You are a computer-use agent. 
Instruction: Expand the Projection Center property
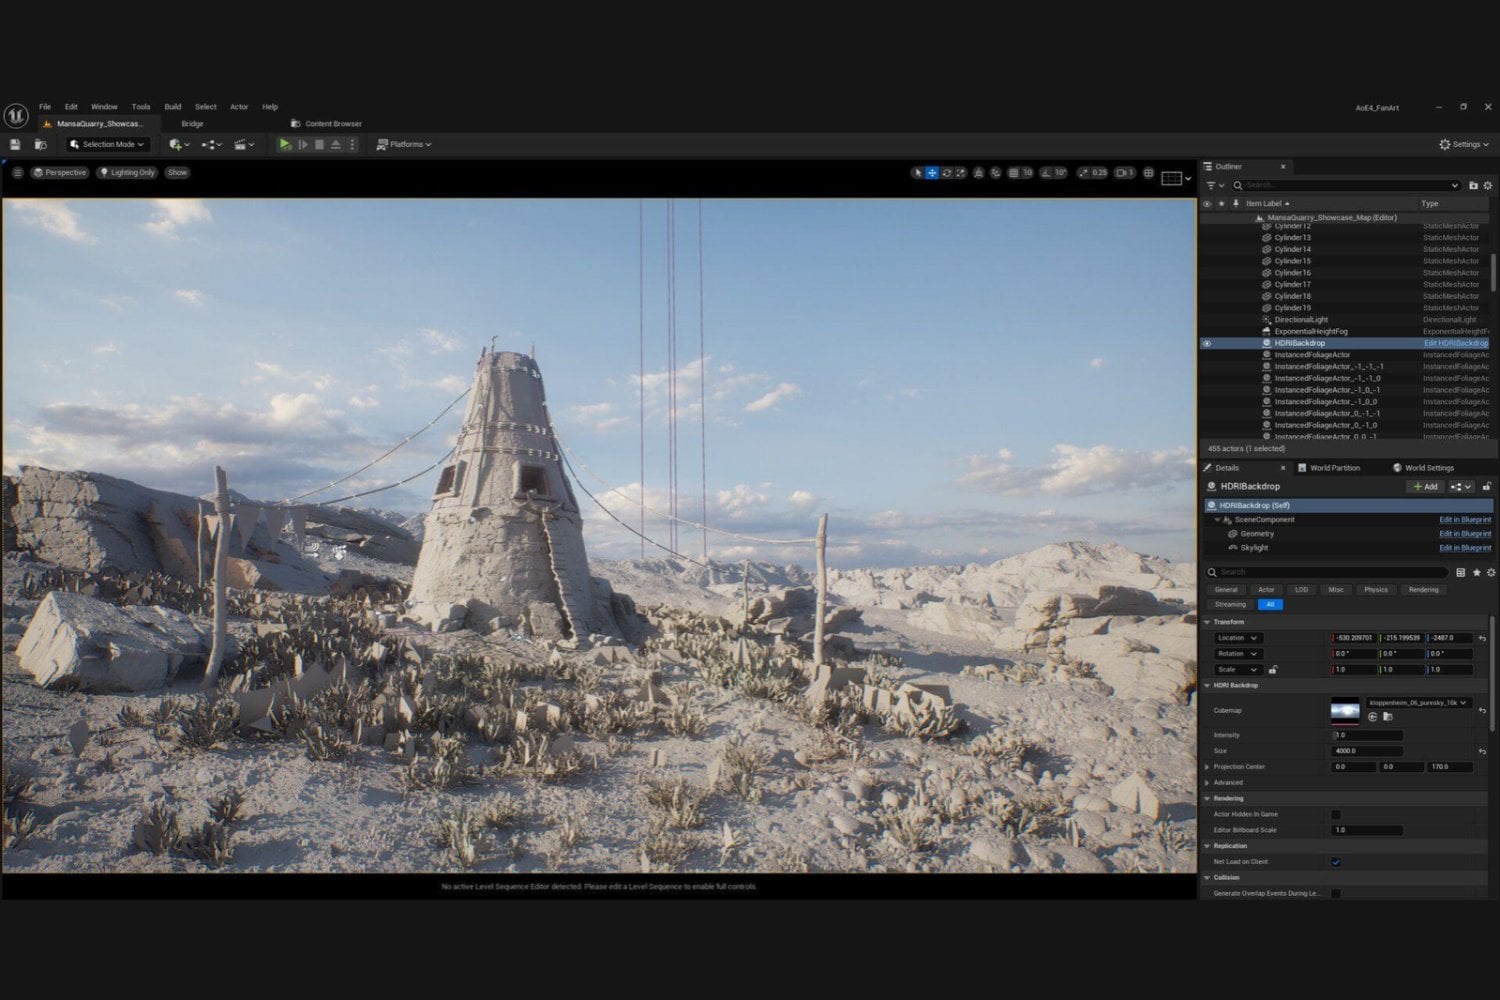click(1208, 768)
